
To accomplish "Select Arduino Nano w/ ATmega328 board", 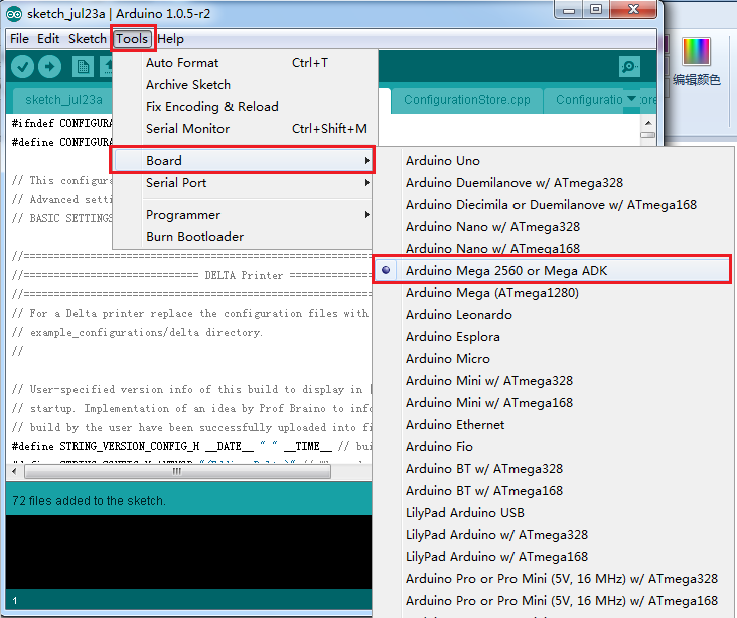I will pos(552,227).
